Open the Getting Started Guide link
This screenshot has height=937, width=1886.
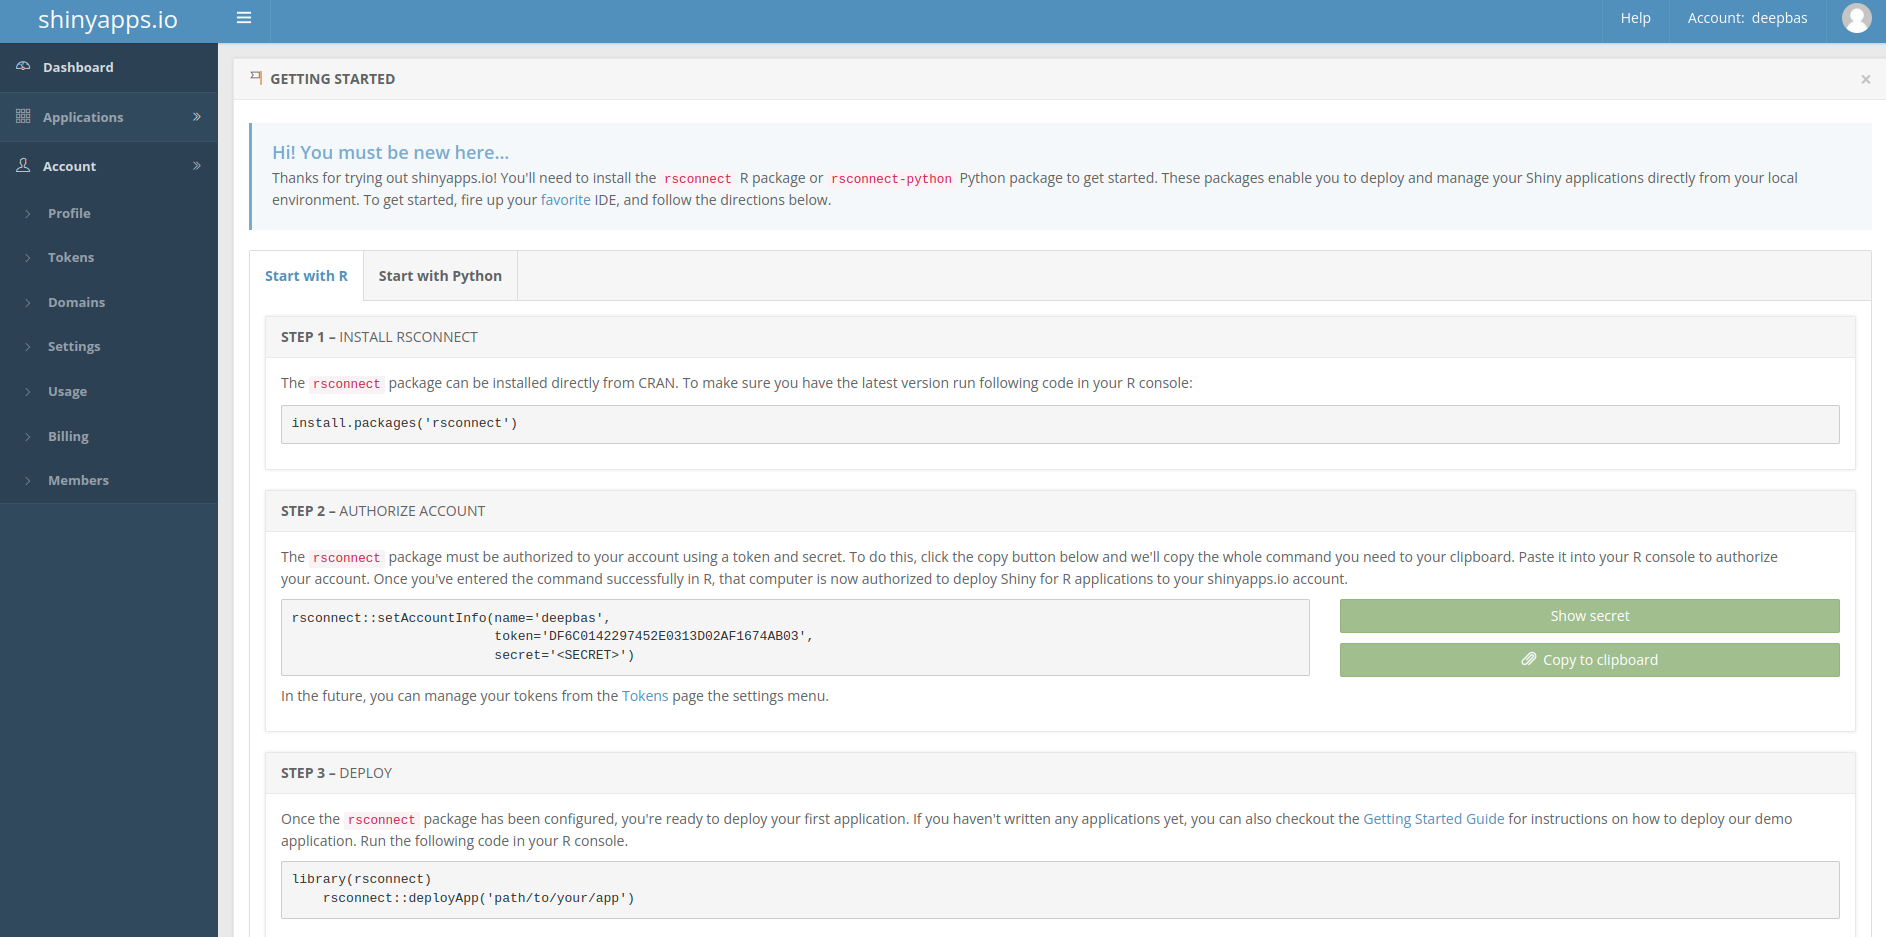[x=1433, y=819]
